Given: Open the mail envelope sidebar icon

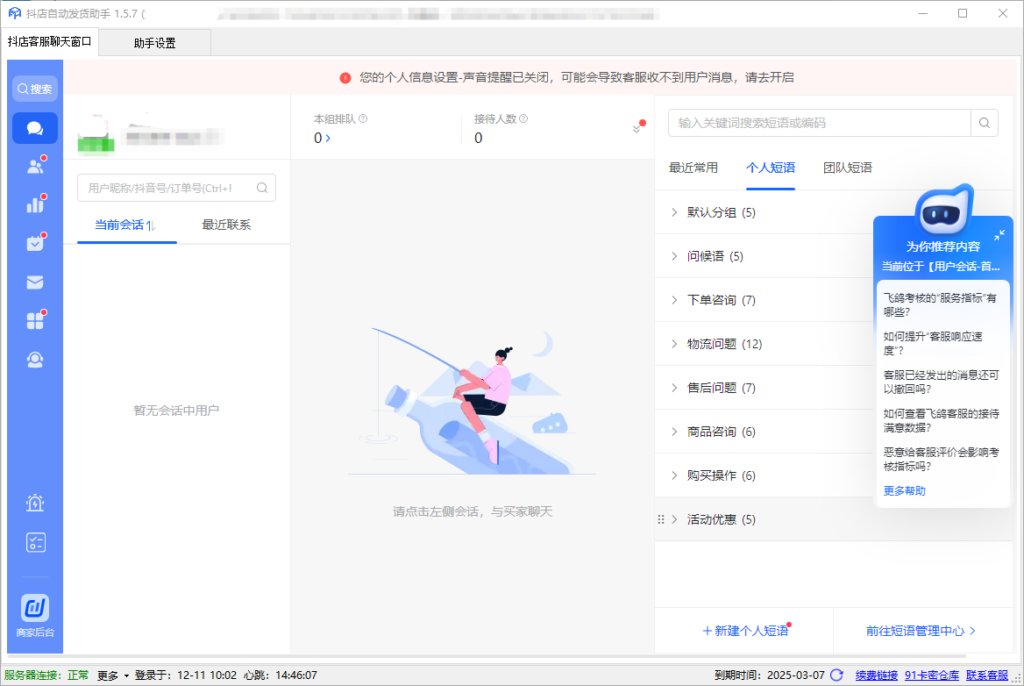Looking at the screenshot, I should pos(35,282).
